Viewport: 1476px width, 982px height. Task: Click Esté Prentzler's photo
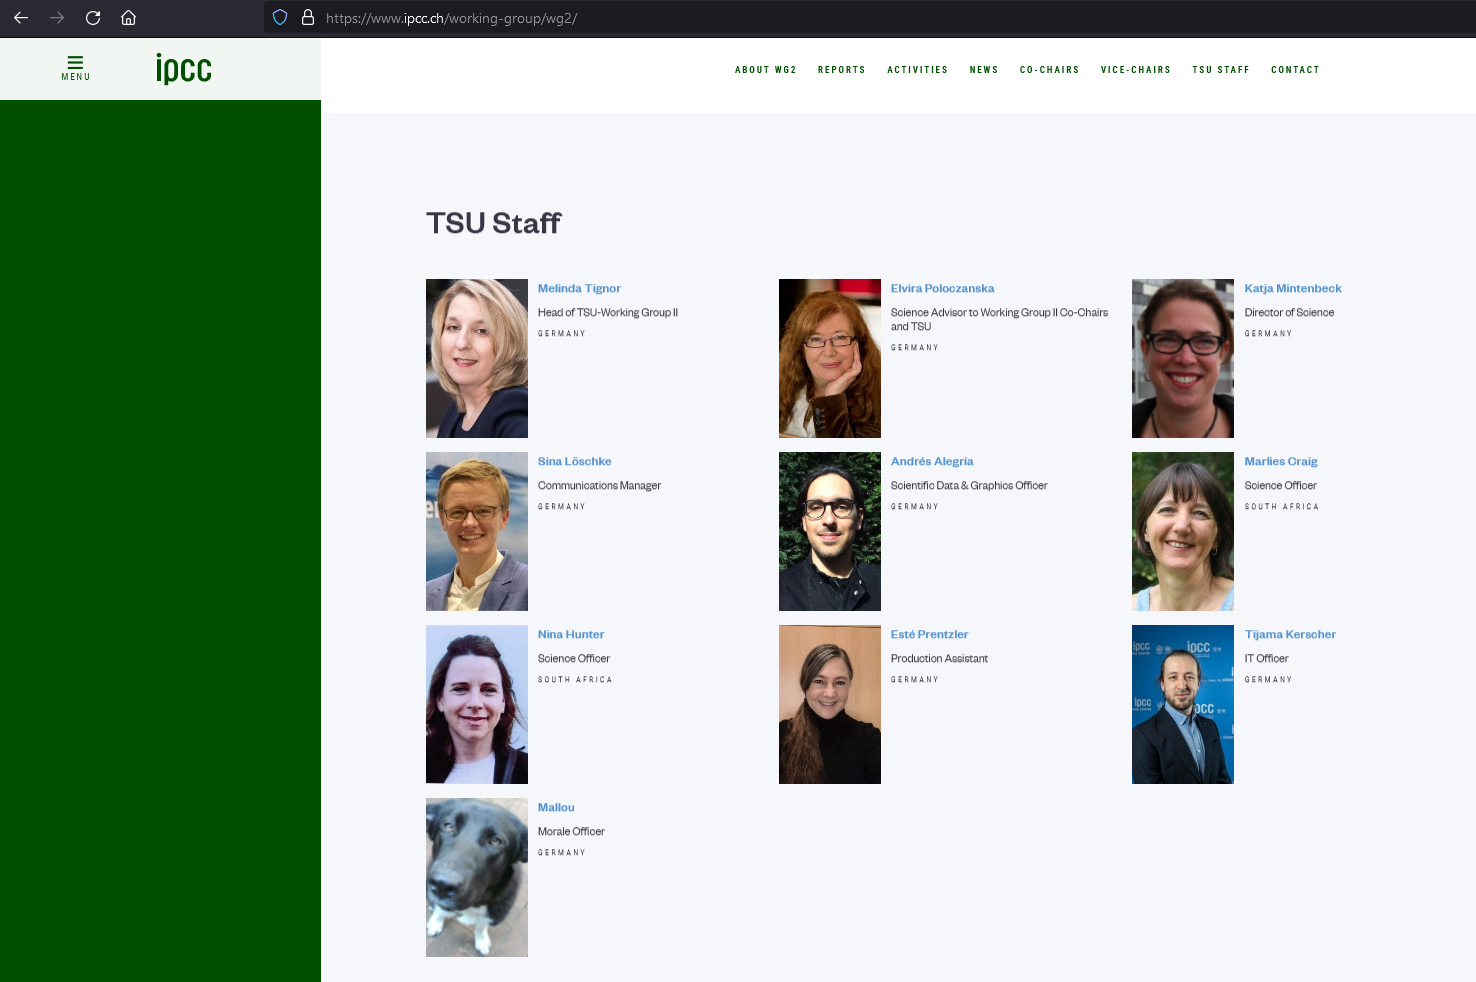pyautogui.click(x=830, y=704)
